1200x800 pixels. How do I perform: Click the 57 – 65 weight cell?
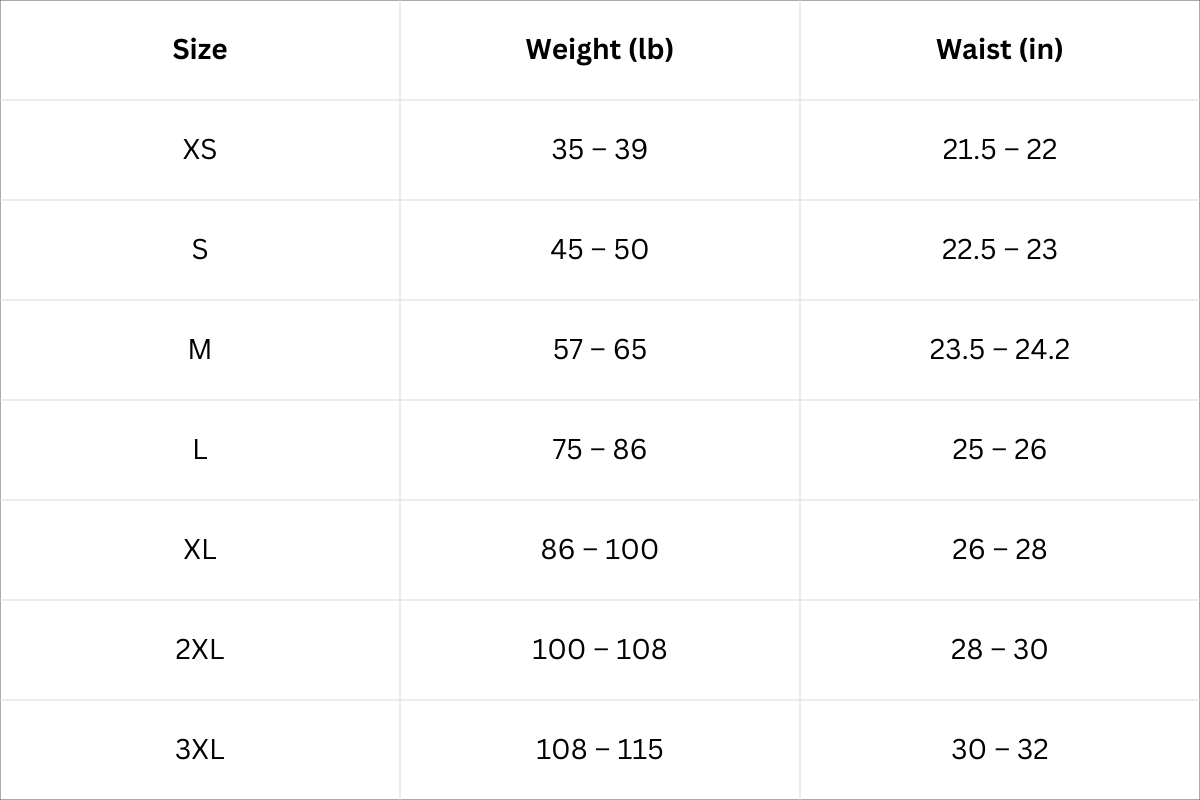(x=599, y=349)
